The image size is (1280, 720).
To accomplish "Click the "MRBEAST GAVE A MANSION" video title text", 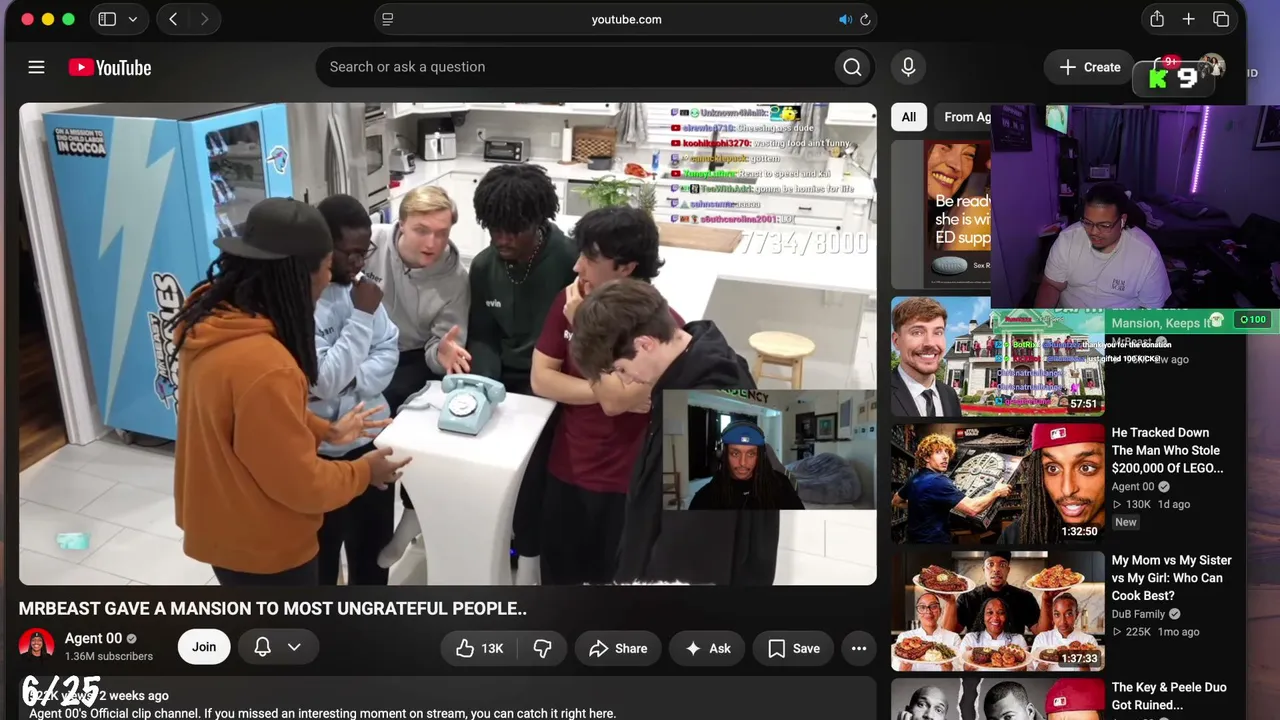I will 273,608.
